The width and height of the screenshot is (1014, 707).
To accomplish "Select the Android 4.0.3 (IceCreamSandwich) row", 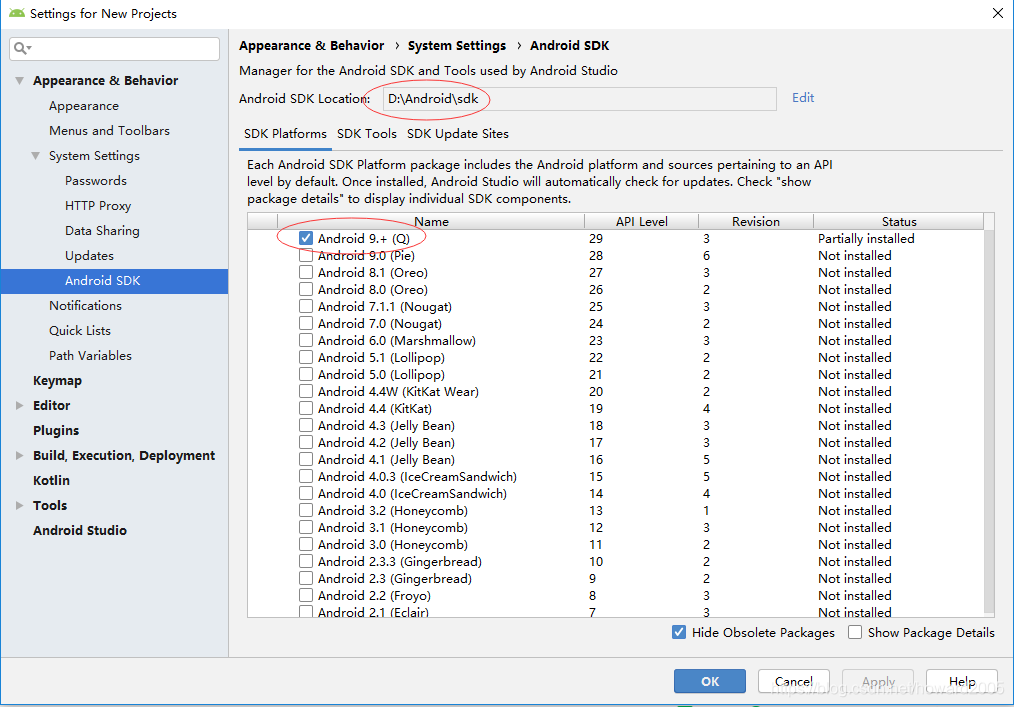I will 615,476.
